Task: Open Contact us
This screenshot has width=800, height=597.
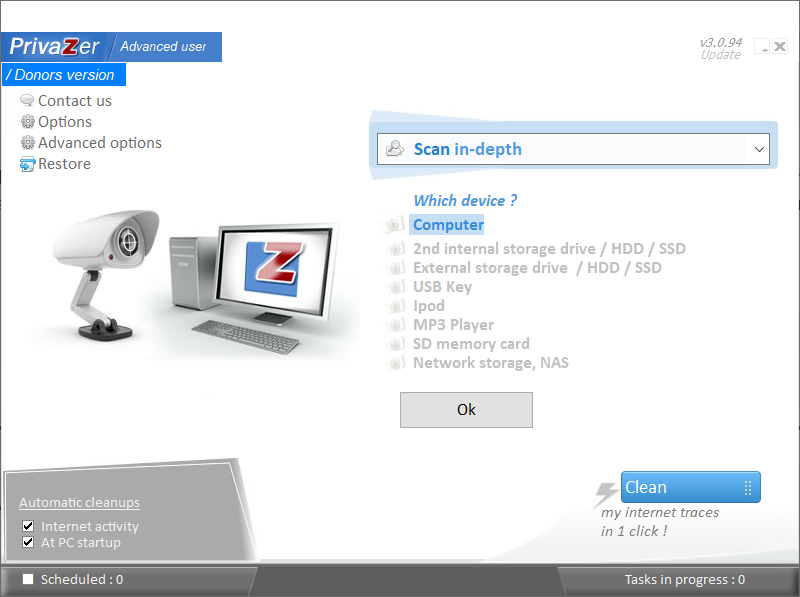Action: 74,101
